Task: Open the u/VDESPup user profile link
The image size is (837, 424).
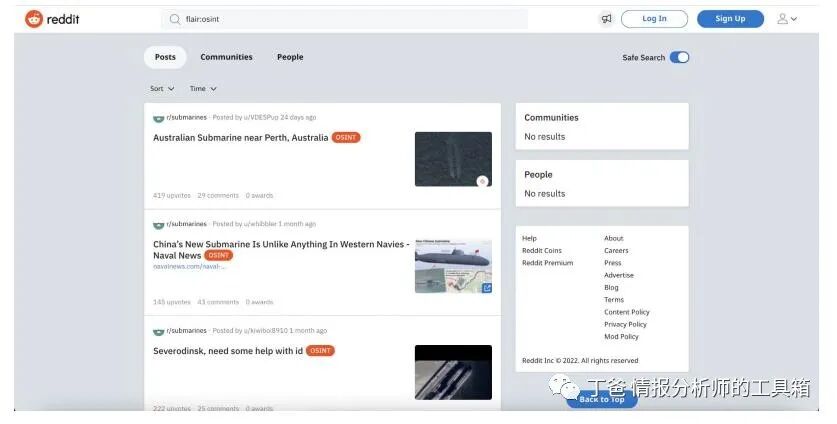Action: tap(261, 117)
